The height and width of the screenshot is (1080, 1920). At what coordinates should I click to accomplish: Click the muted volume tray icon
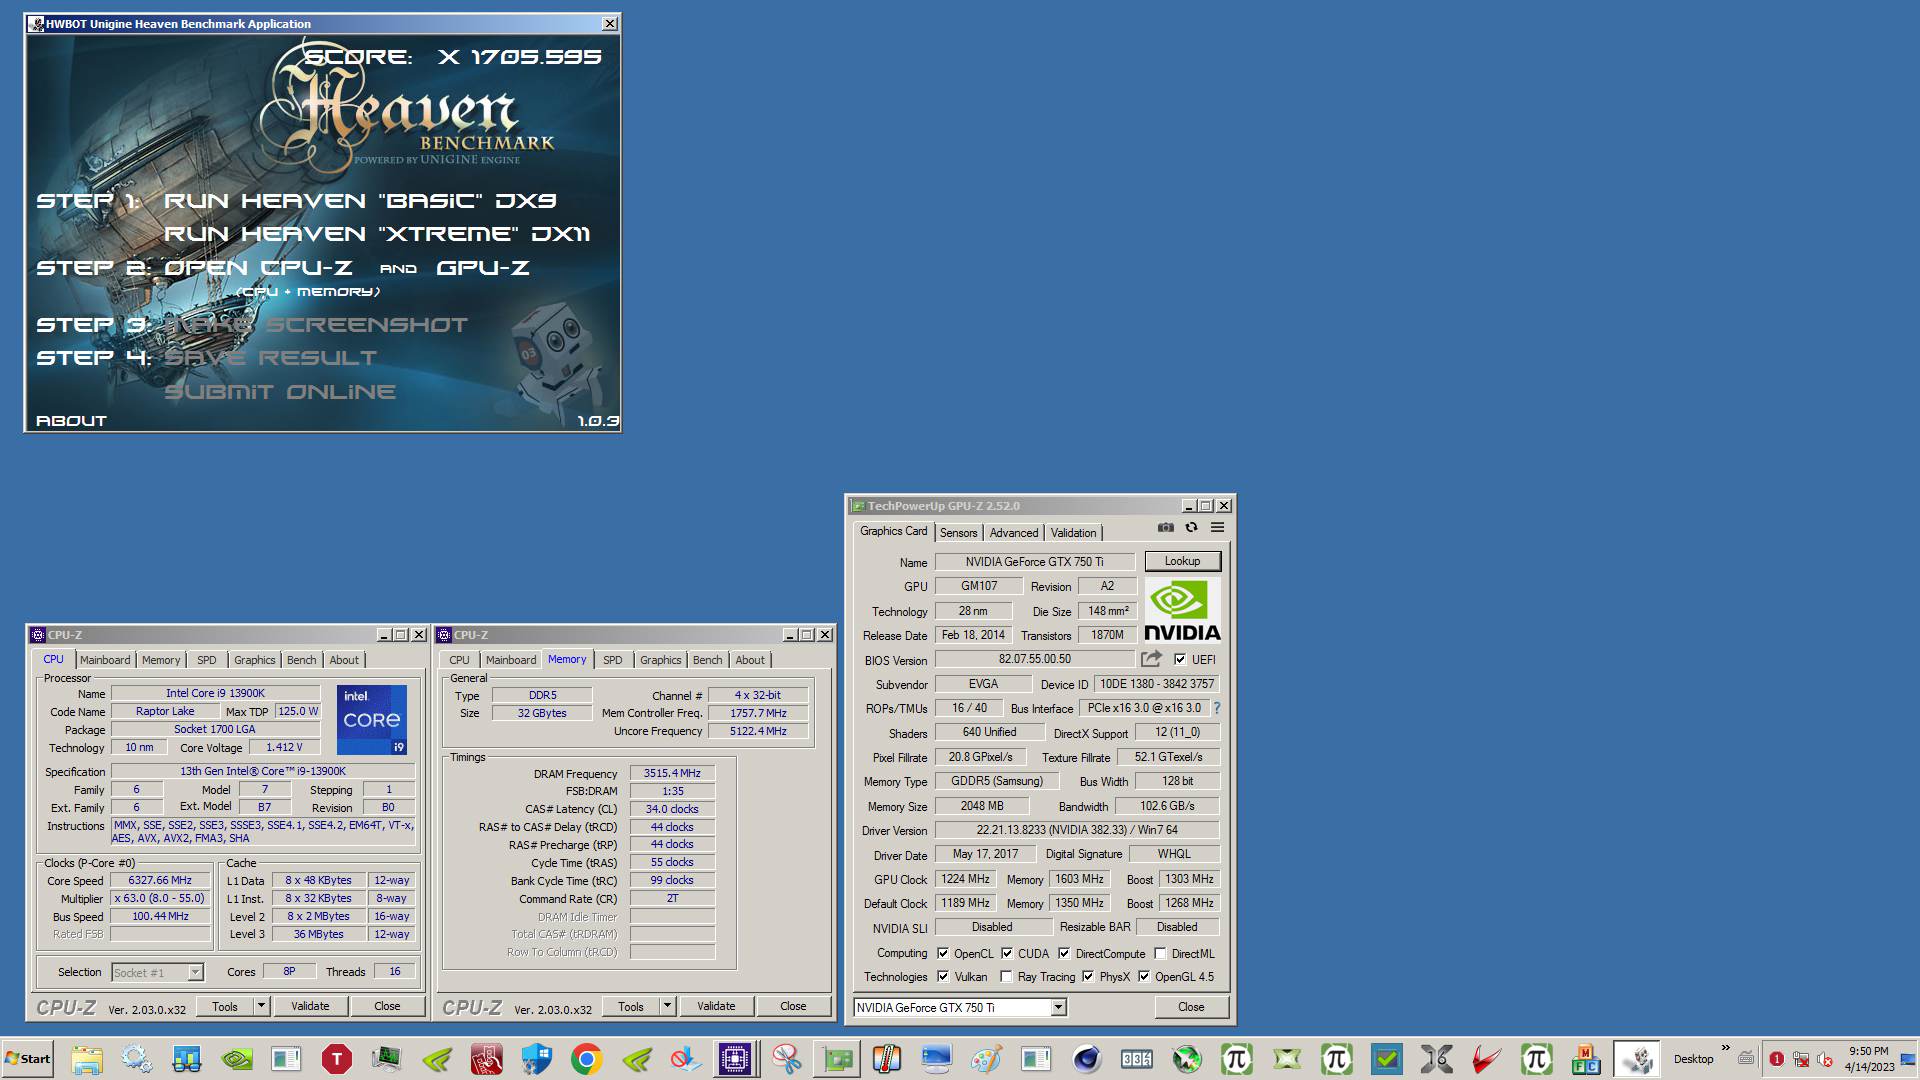[x=1825, y=1059]
